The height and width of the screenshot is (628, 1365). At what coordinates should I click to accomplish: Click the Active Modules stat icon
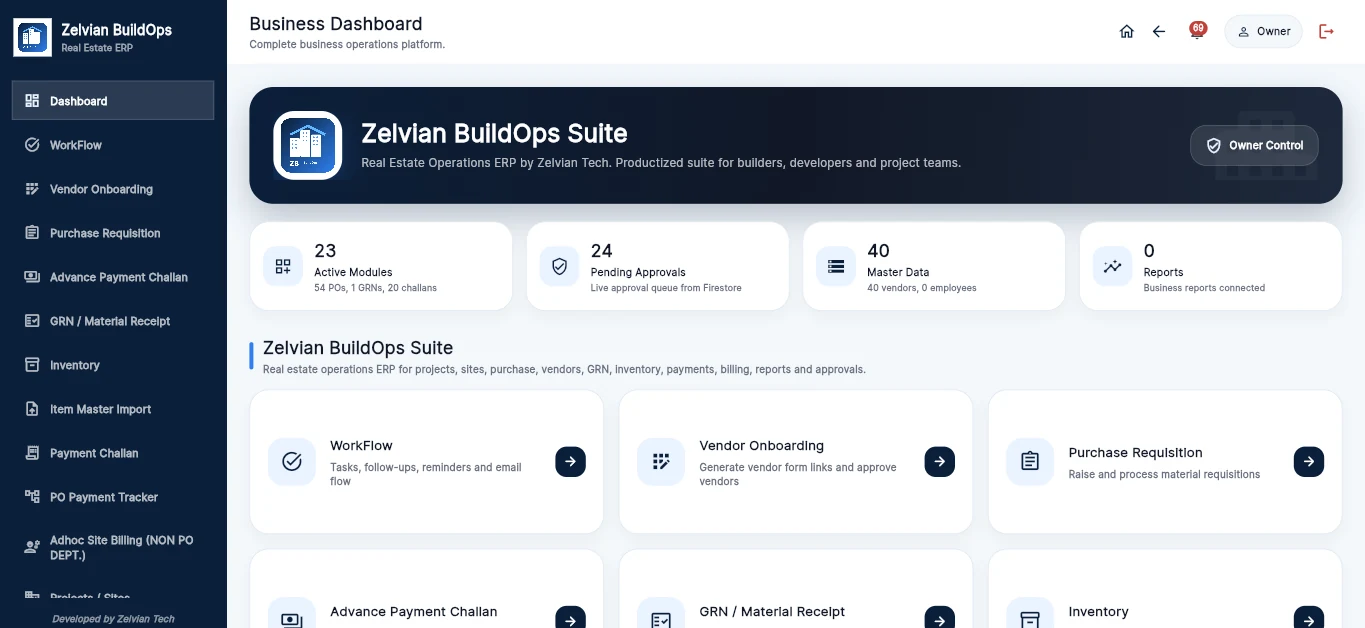(283, 266)
